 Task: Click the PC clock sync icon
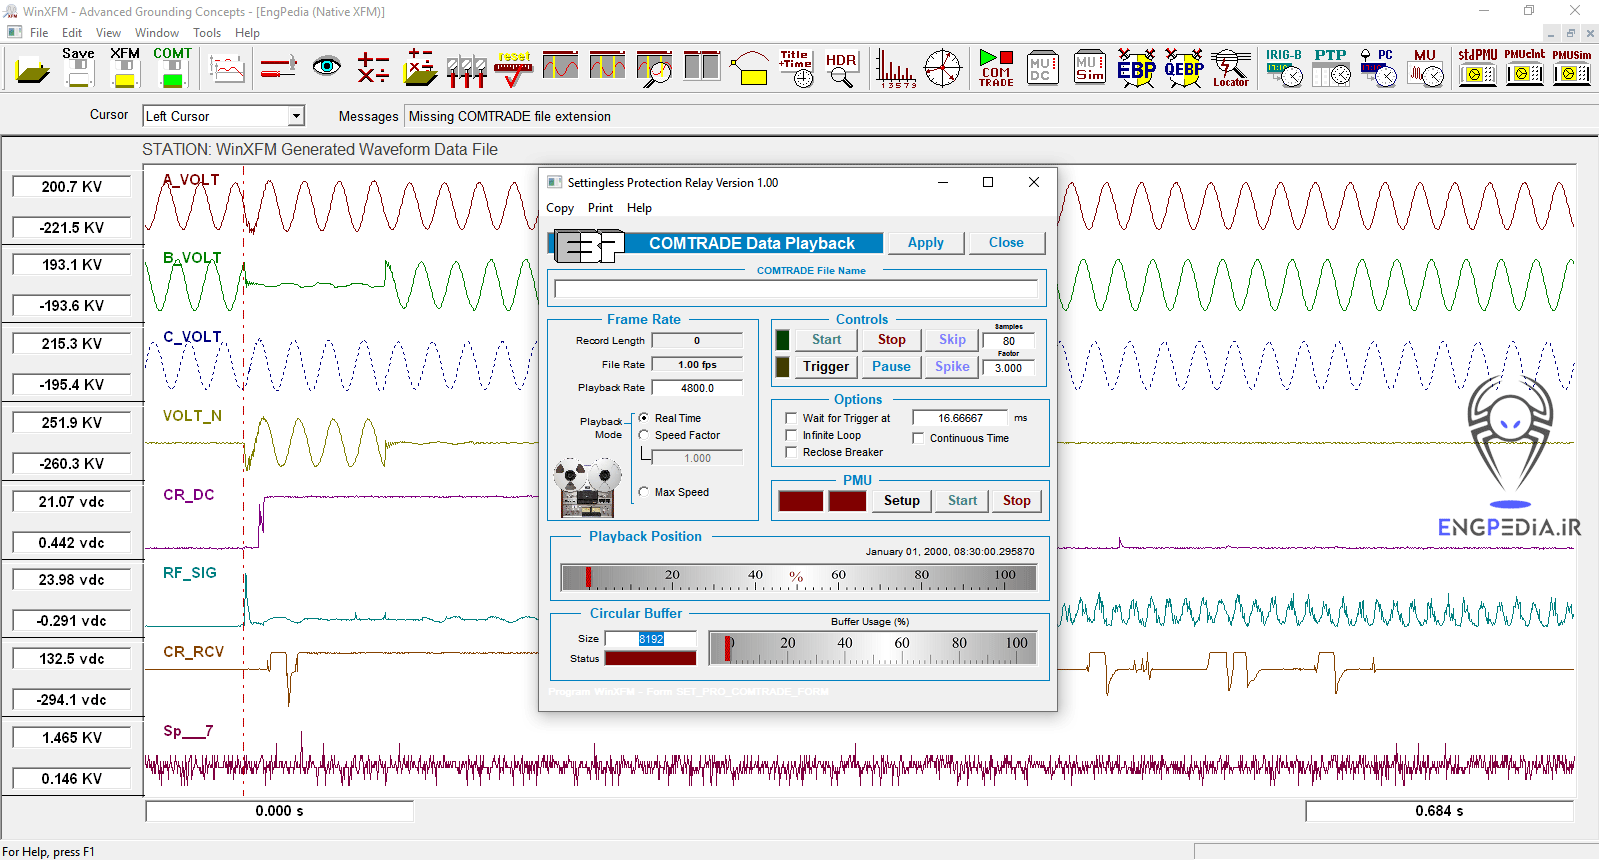(1378, 68)
